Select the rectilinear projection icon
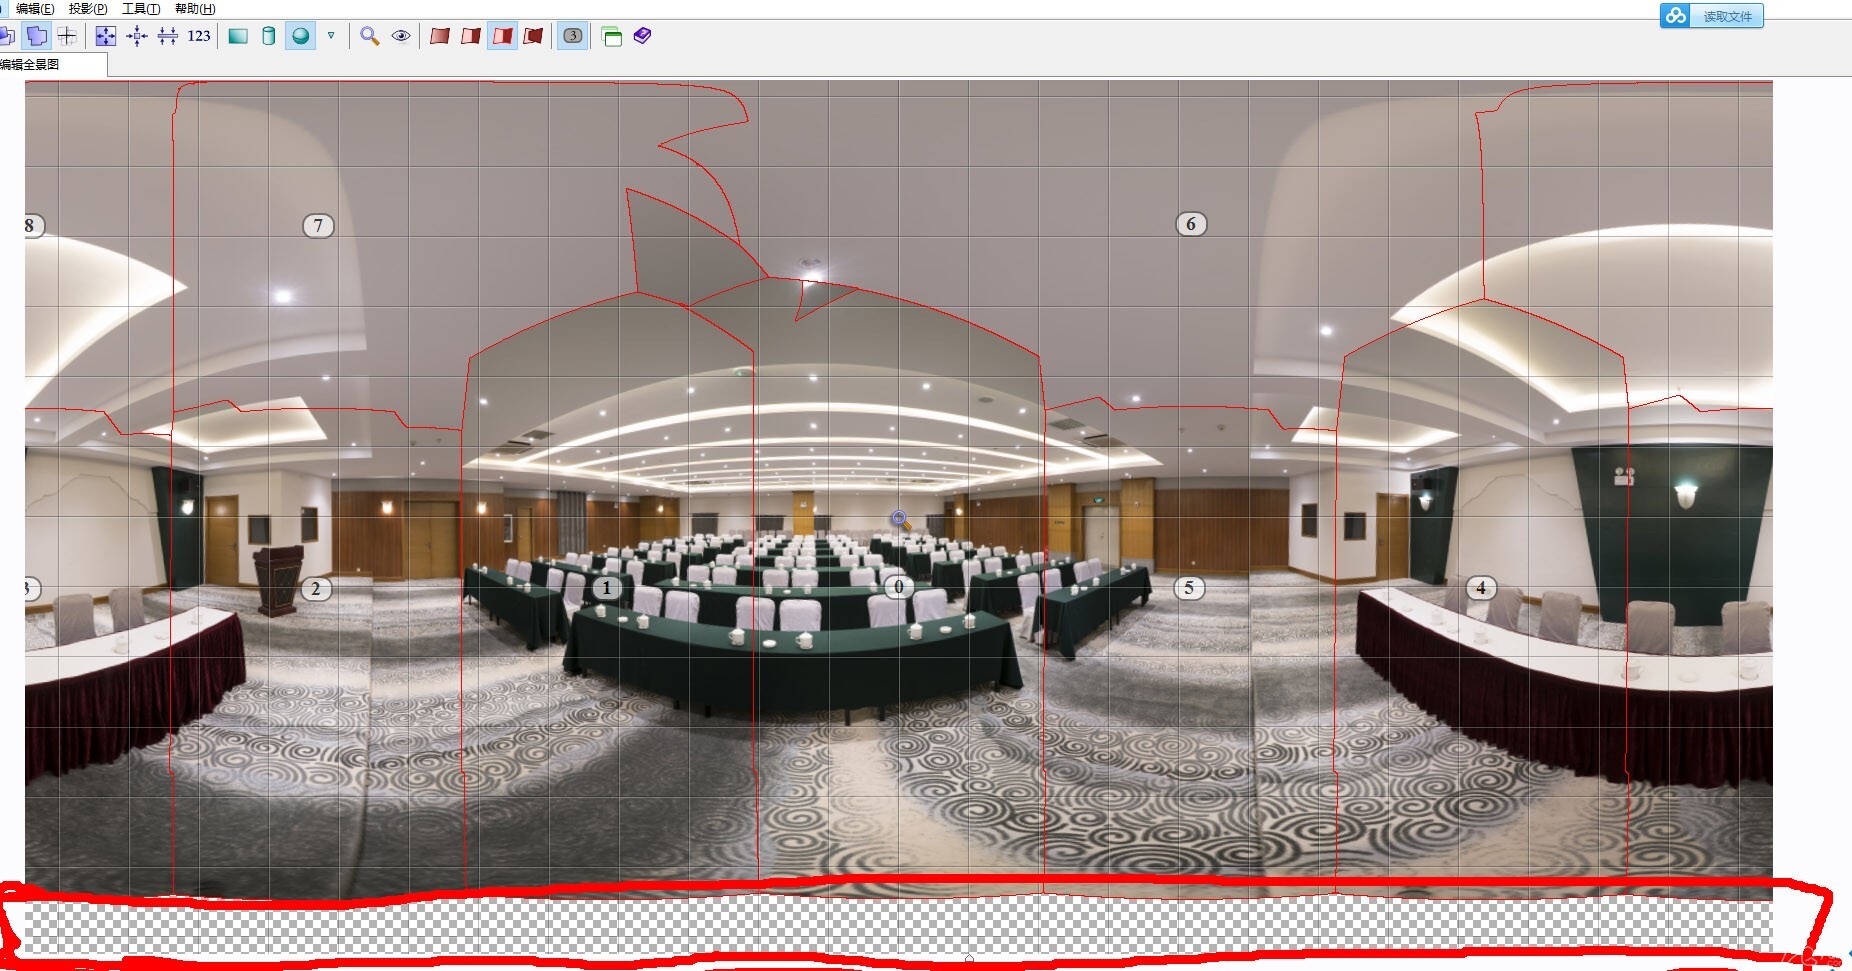Screen dimensions: 1852x971 238,37
